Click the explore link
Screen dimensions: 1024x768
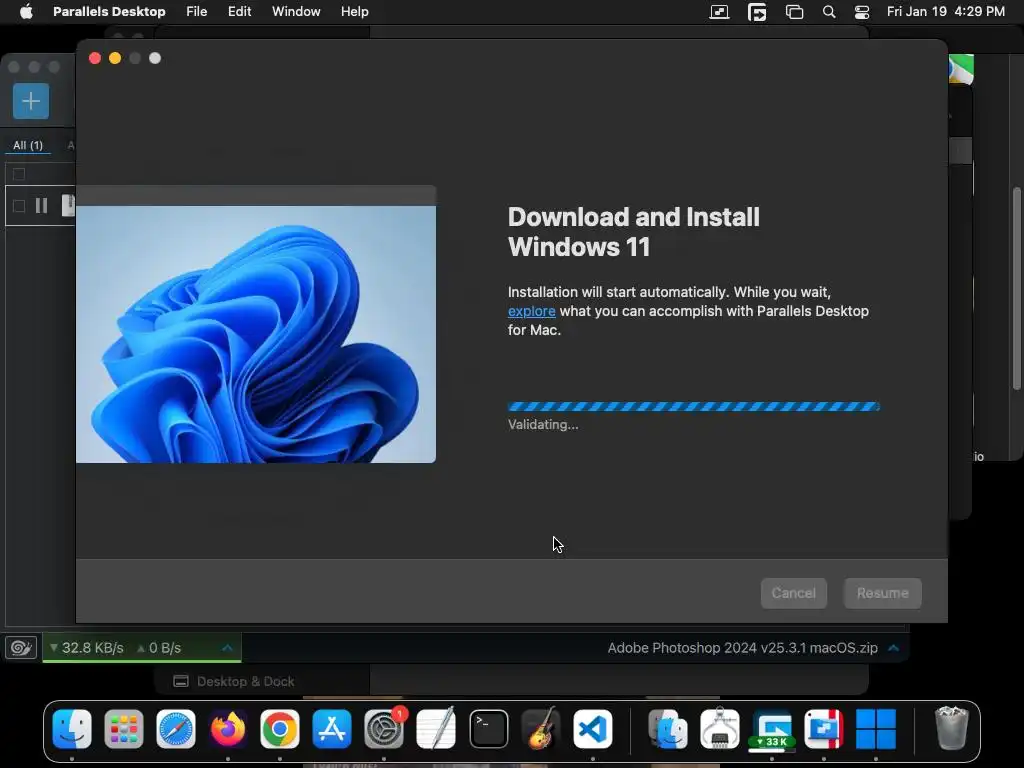[x=532, y=312]
